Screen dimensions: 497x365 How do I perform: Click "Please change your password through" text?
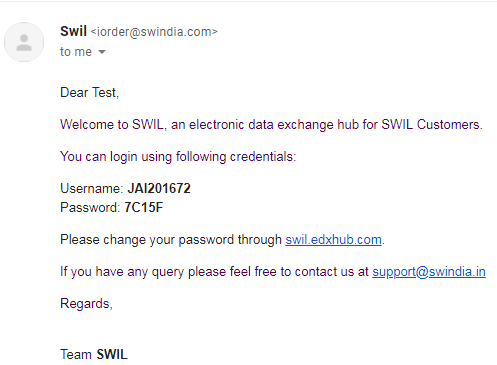tap(171, 240)
